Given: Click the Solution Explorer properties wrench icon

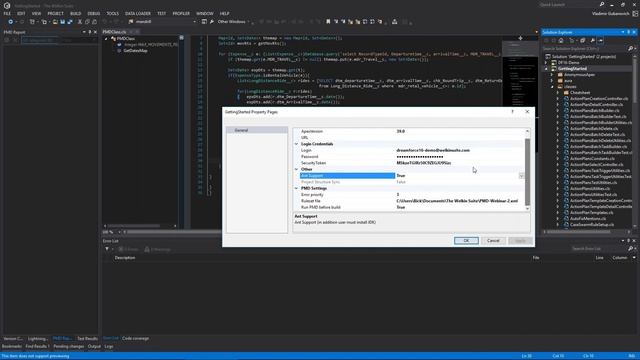Looking at the screenshot, I should point(592,40).
